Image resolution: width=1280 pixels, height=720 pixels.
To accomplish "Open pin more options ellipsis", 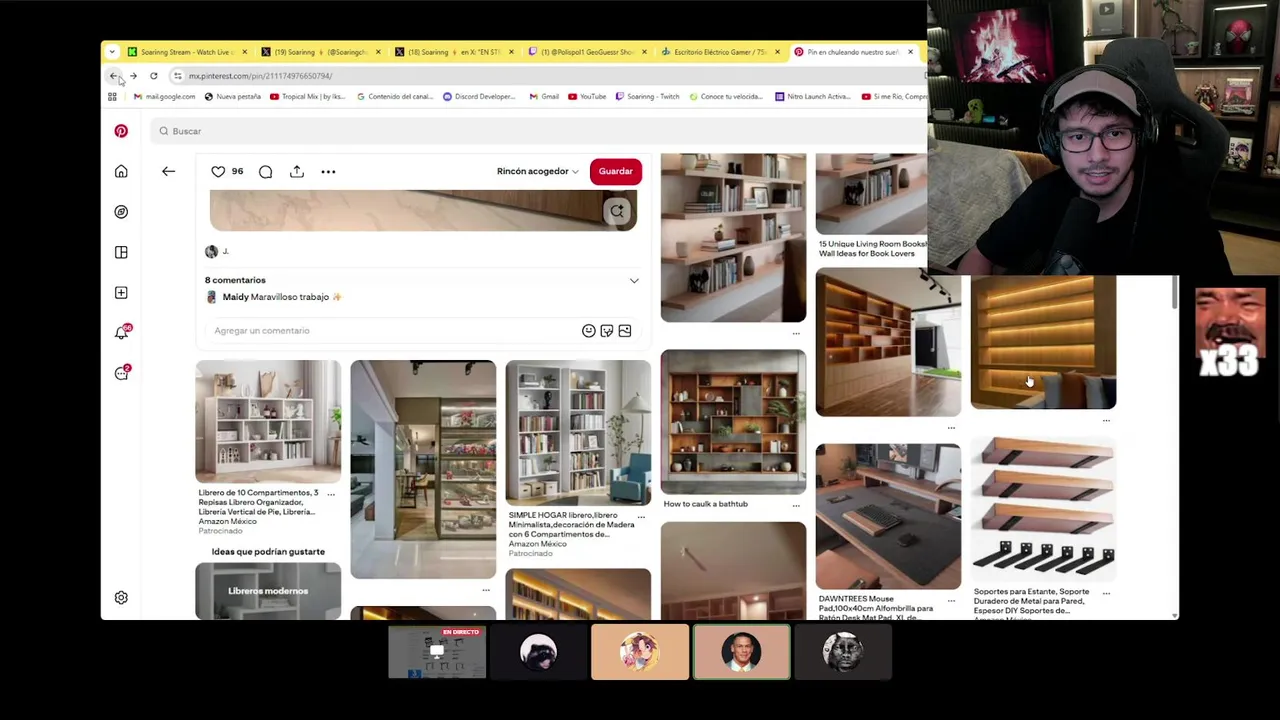I will click(x=328, y=172).
